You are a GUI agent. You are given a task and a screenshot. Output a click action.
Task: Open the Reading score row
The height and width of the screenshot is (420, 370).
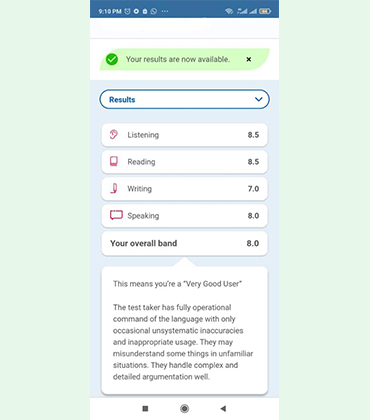coord(184,162)
